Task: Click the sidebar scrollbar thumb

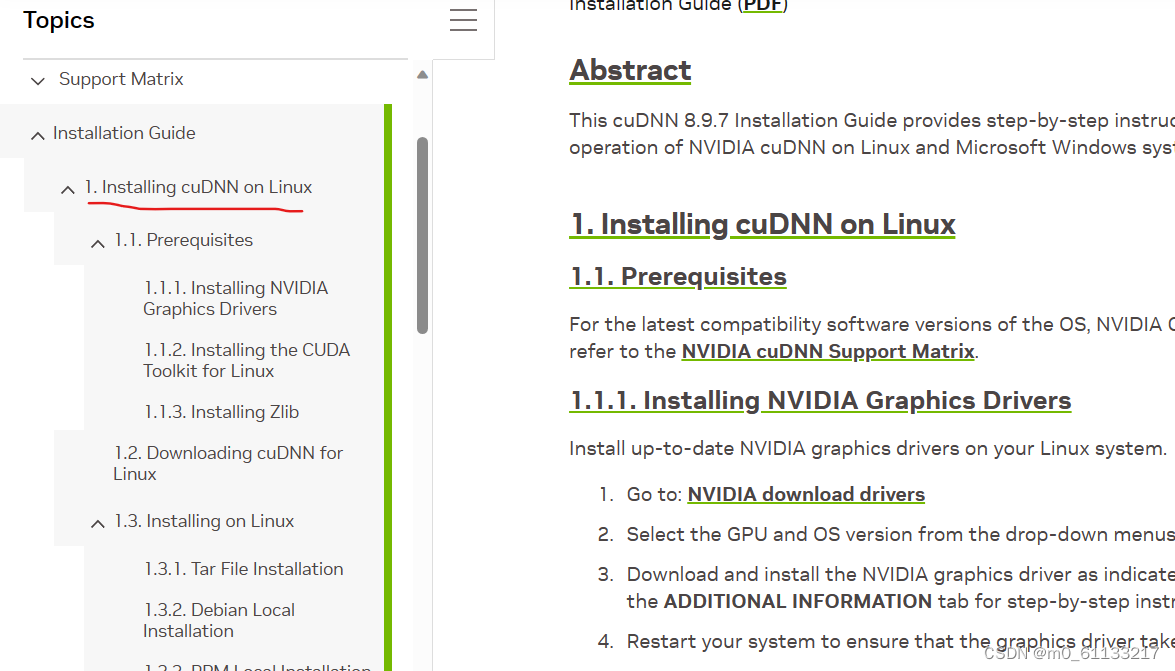Action: coord(423,235)
